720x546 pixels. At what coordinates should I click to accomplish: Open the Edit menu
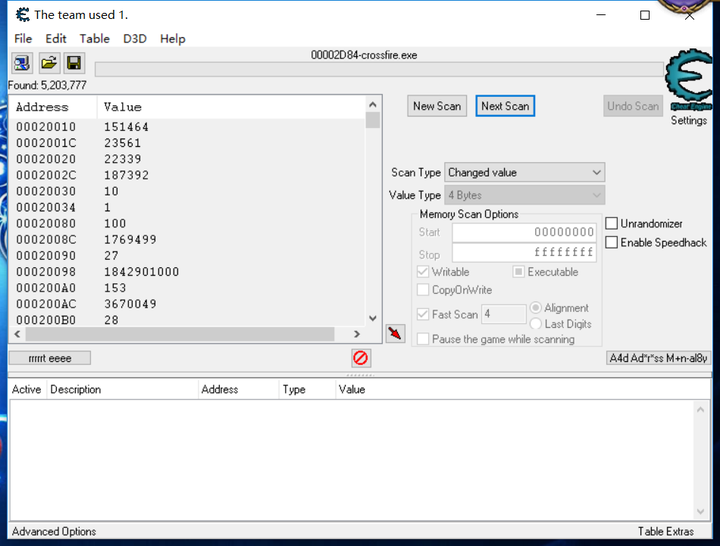pos(56,39)
